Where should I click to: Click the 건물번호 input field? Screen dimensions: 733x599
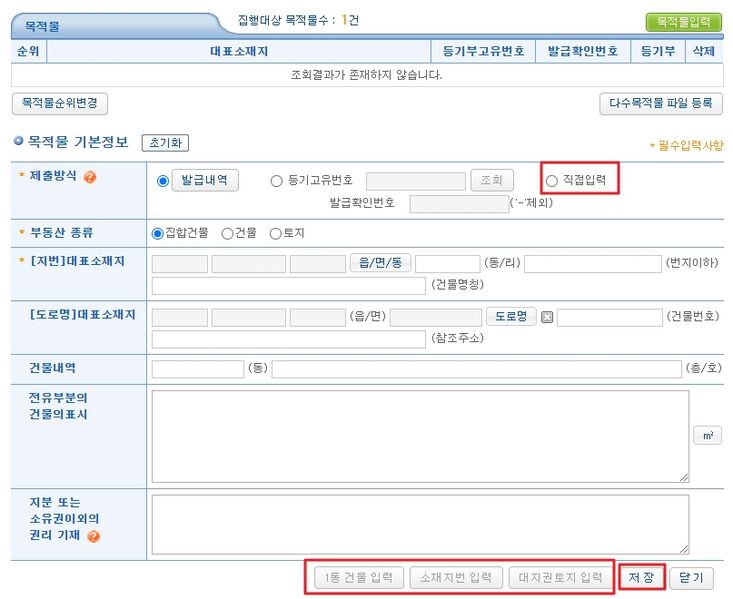point(610,317)
